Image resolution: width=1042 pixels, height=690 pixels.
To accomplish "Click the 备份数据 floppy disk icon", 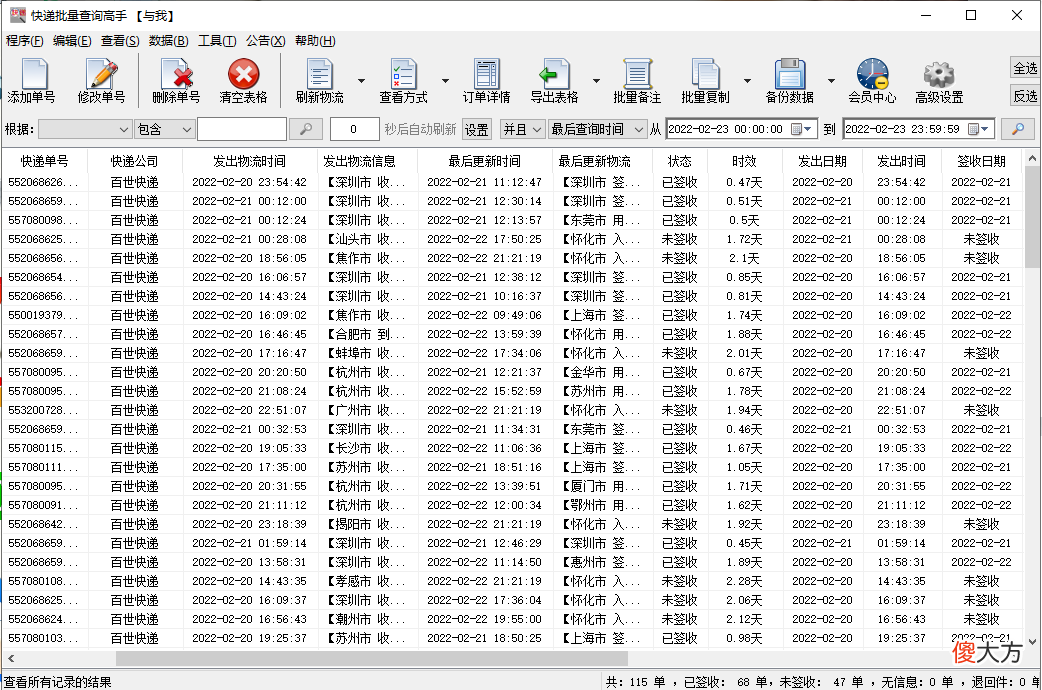I will pyautogui.click(x=789, y=80).
